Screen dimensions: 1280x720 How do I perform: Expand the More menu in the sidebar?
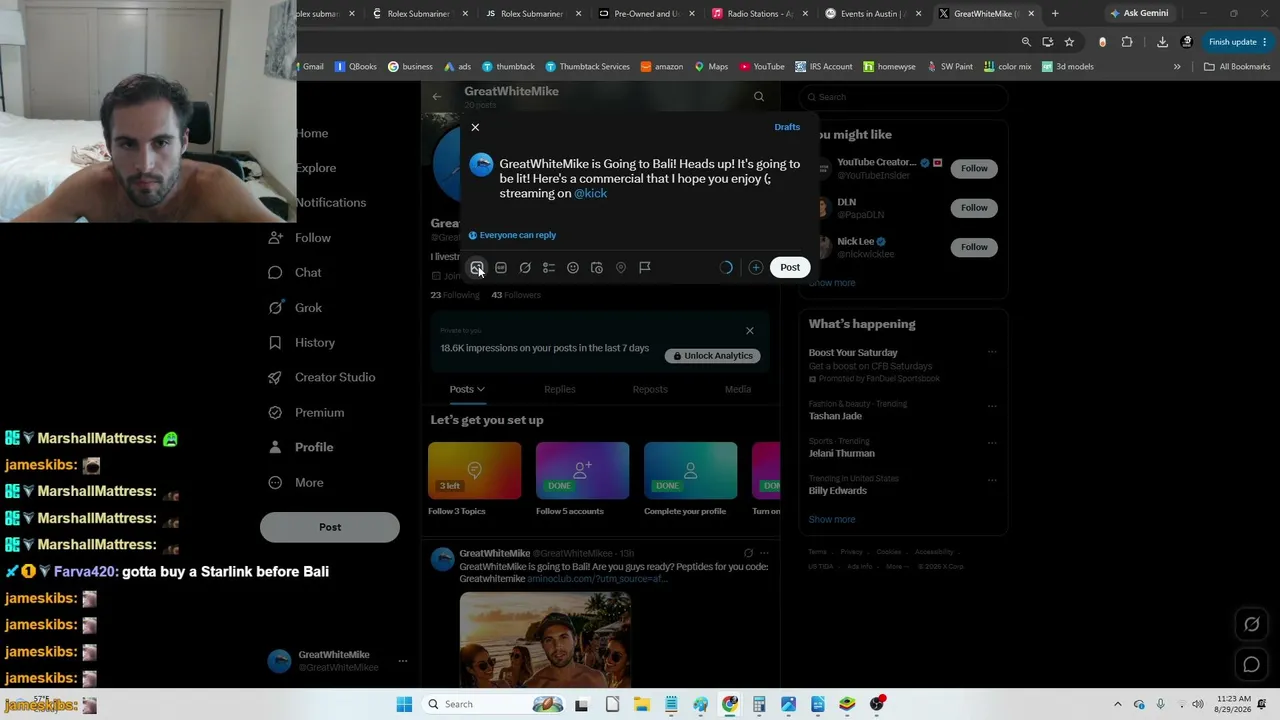pyautogui.click(x=296, y=483)
